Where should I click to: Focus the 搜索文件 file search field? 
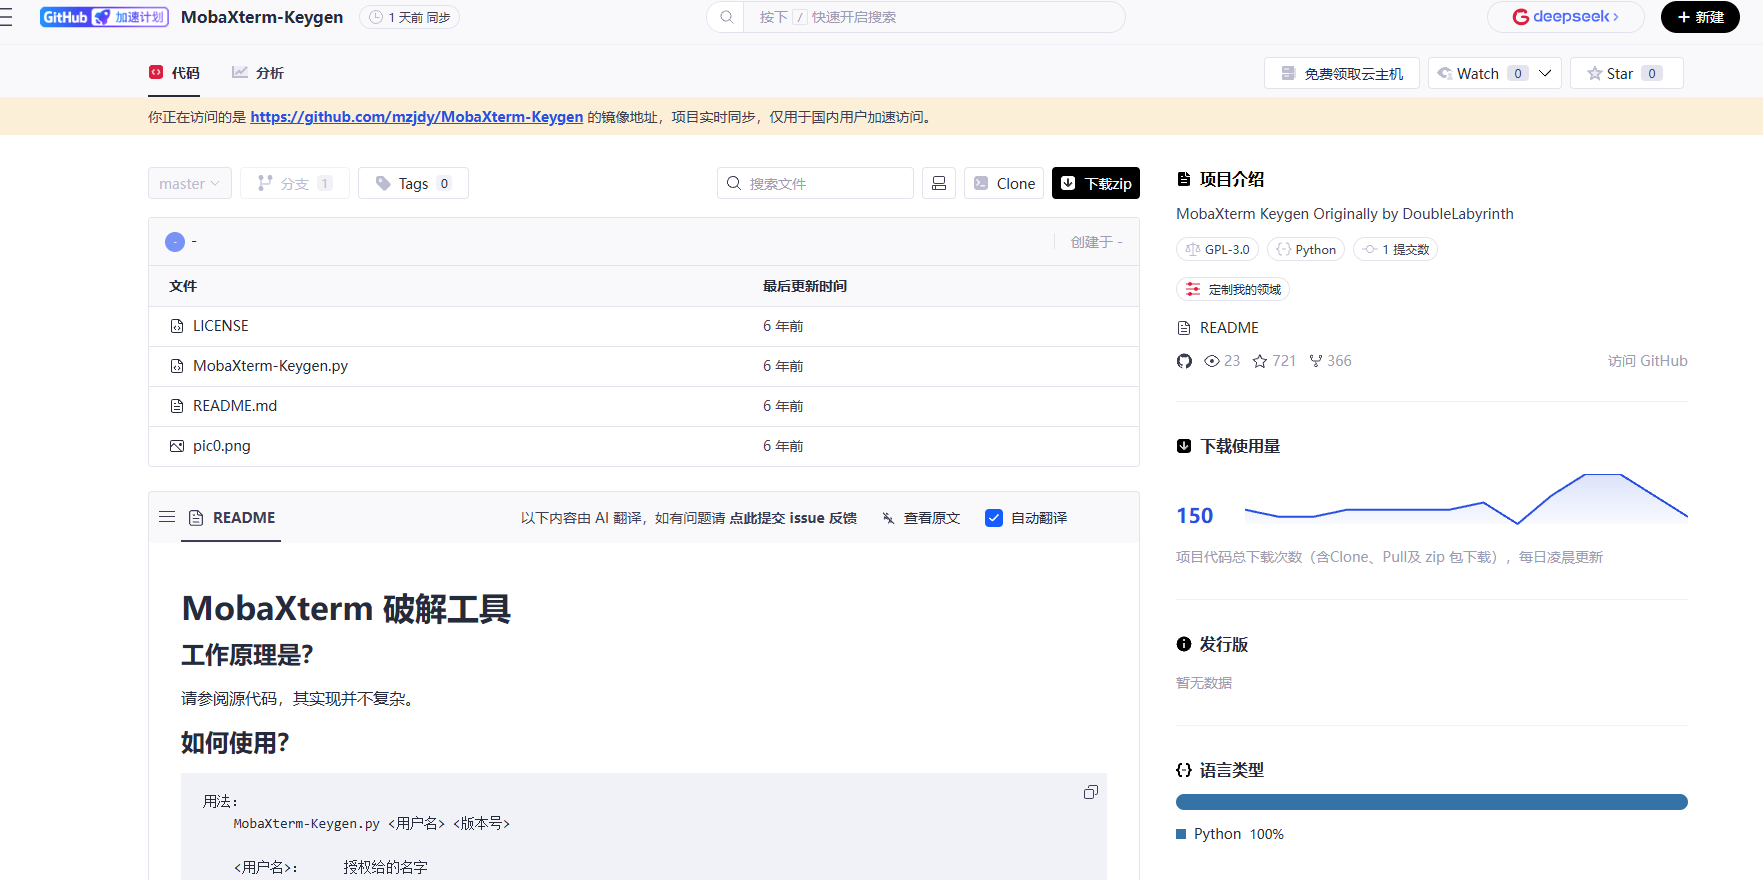[x=815, y=183]
